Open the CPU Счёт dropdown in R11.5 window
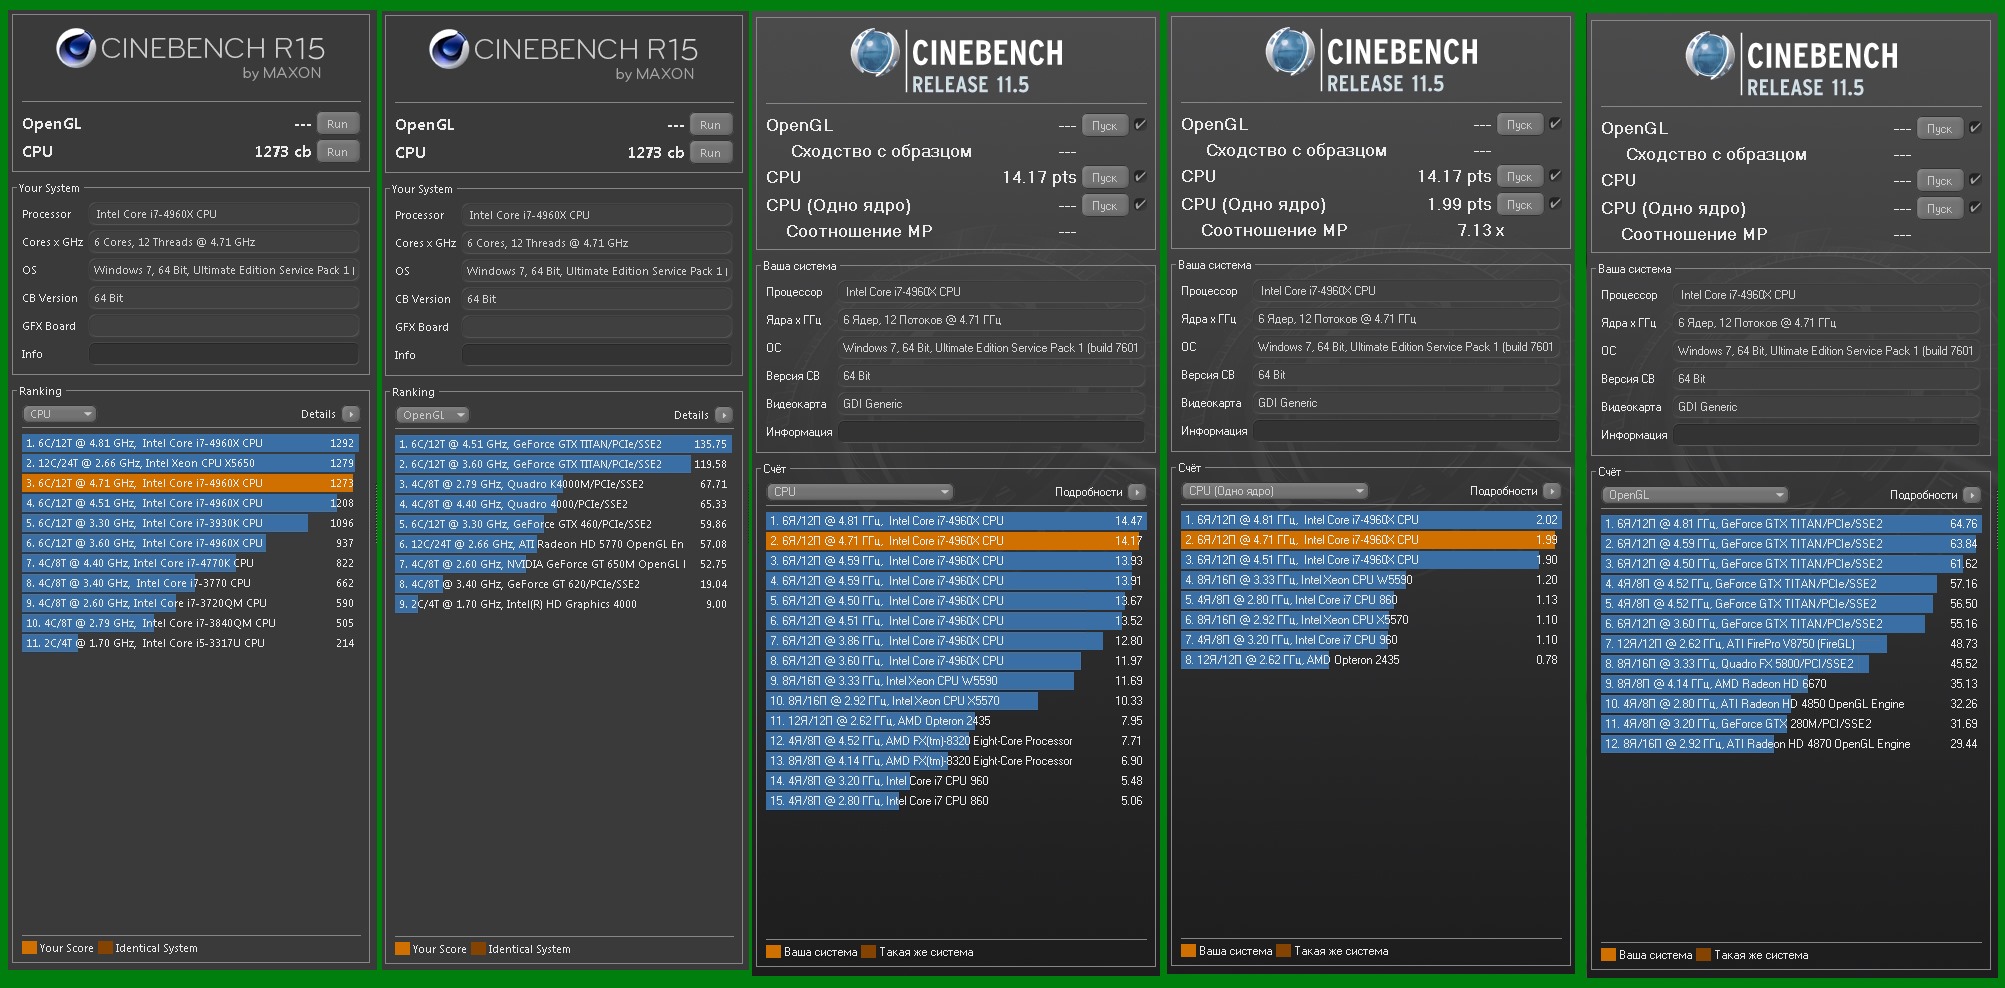 (860, 492)
